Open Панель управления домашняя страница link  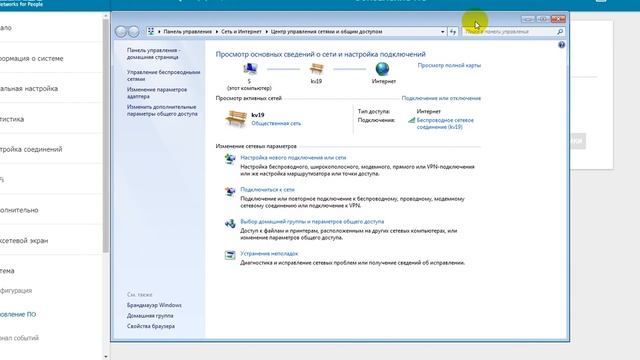click(153, 53)
